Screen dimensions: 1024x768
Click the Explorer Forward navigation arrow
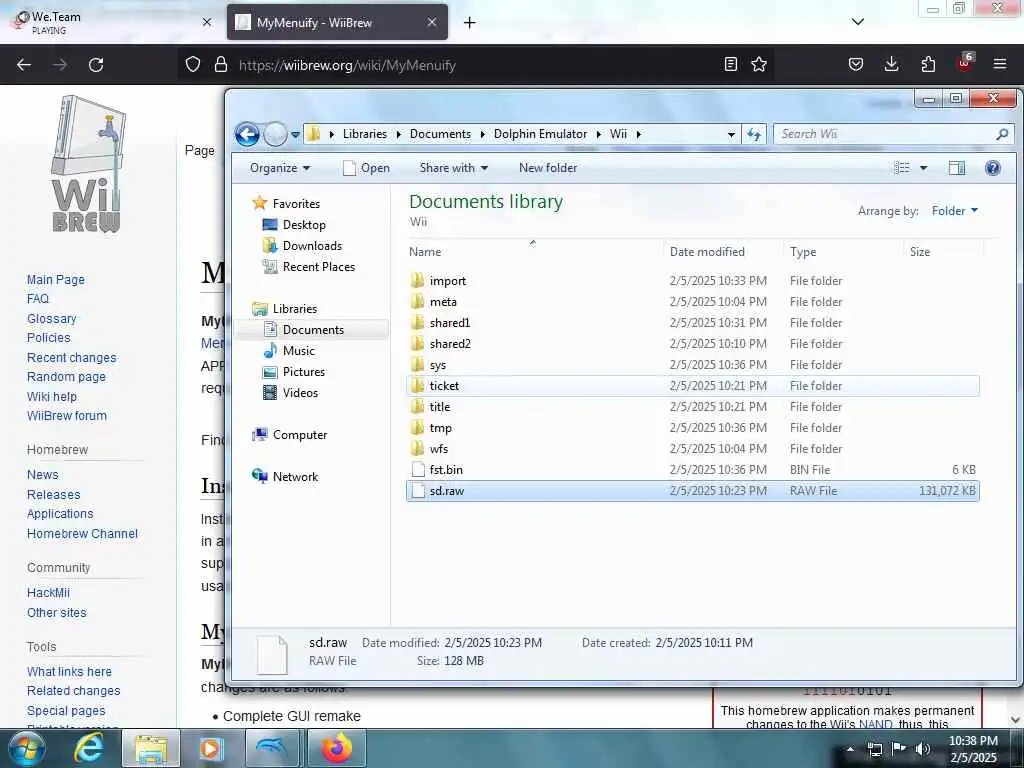point(276,135)
